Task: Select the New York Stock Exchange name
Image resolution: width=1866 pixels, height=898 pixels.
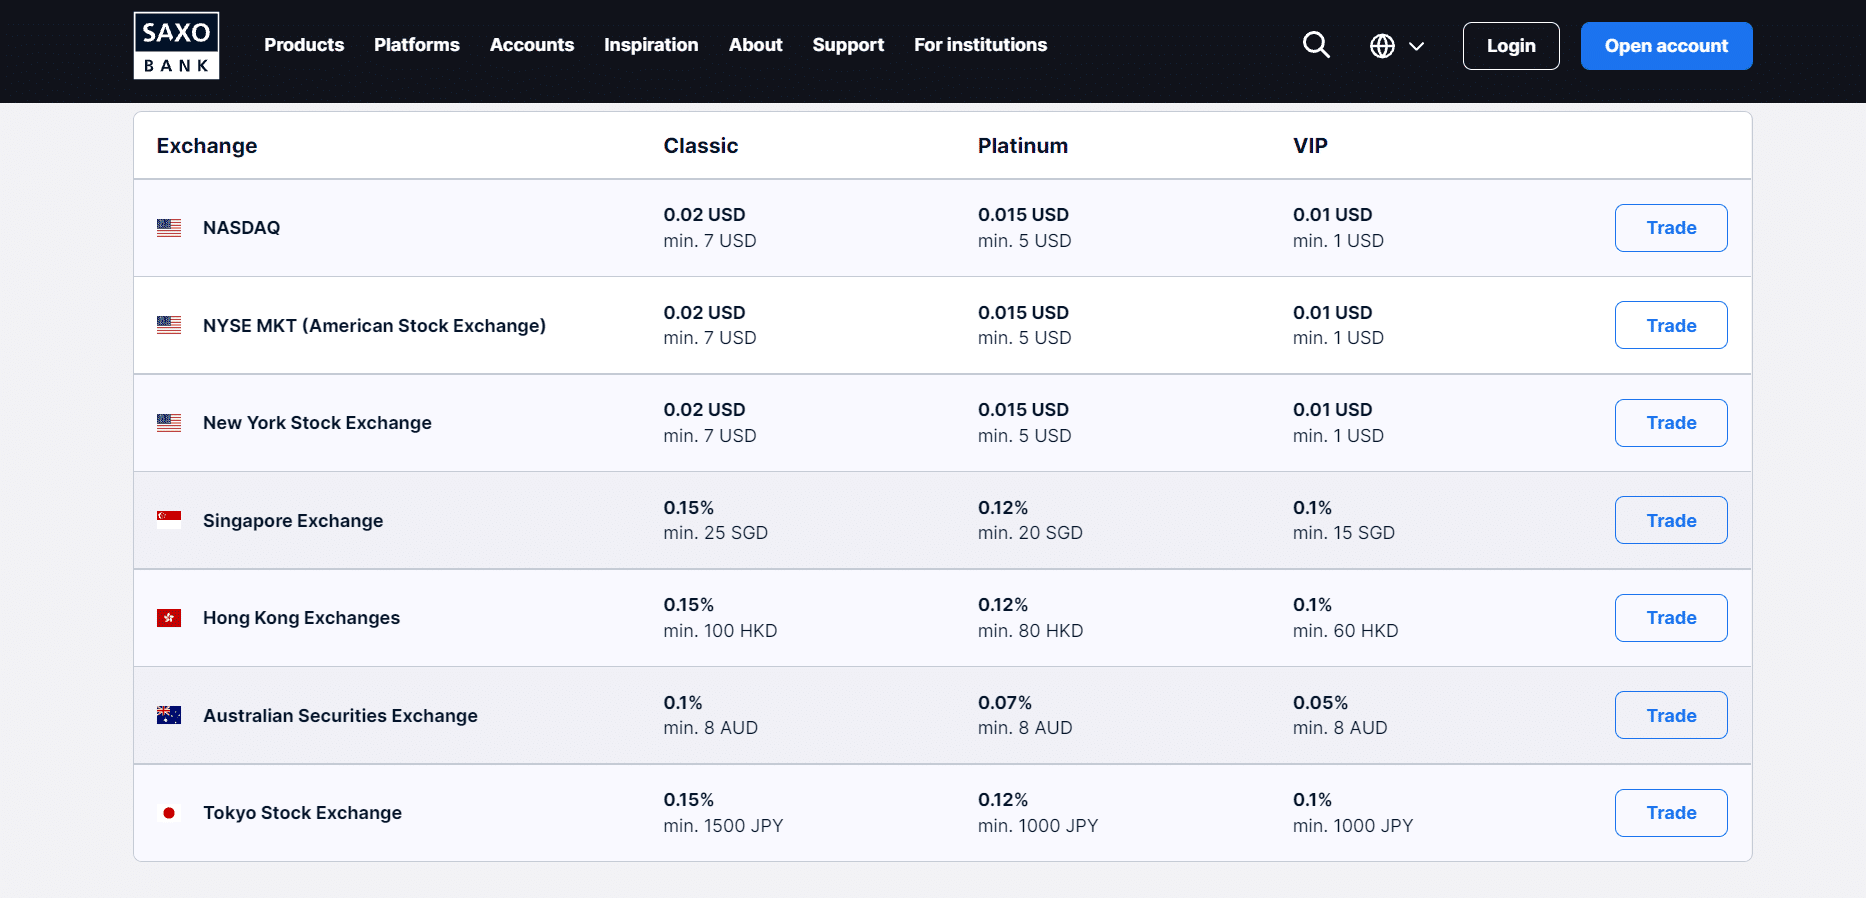Action: pyautogui.click(x=317, y=423)
